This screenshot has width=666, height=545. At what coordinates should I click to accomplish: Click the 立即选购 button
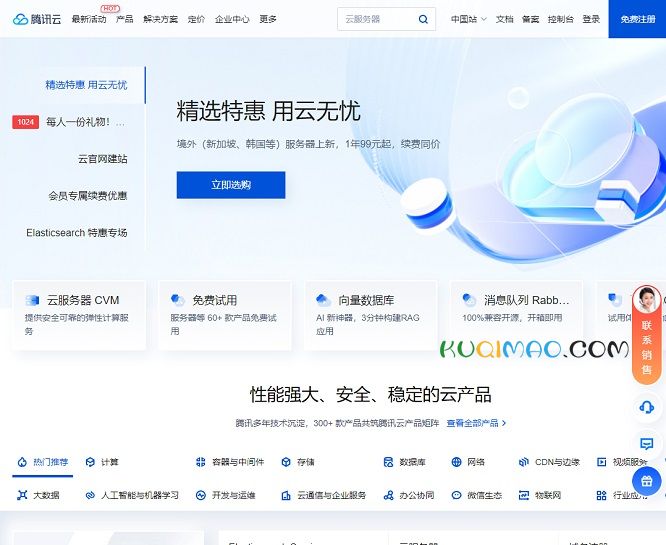click(x=231, y=185)
